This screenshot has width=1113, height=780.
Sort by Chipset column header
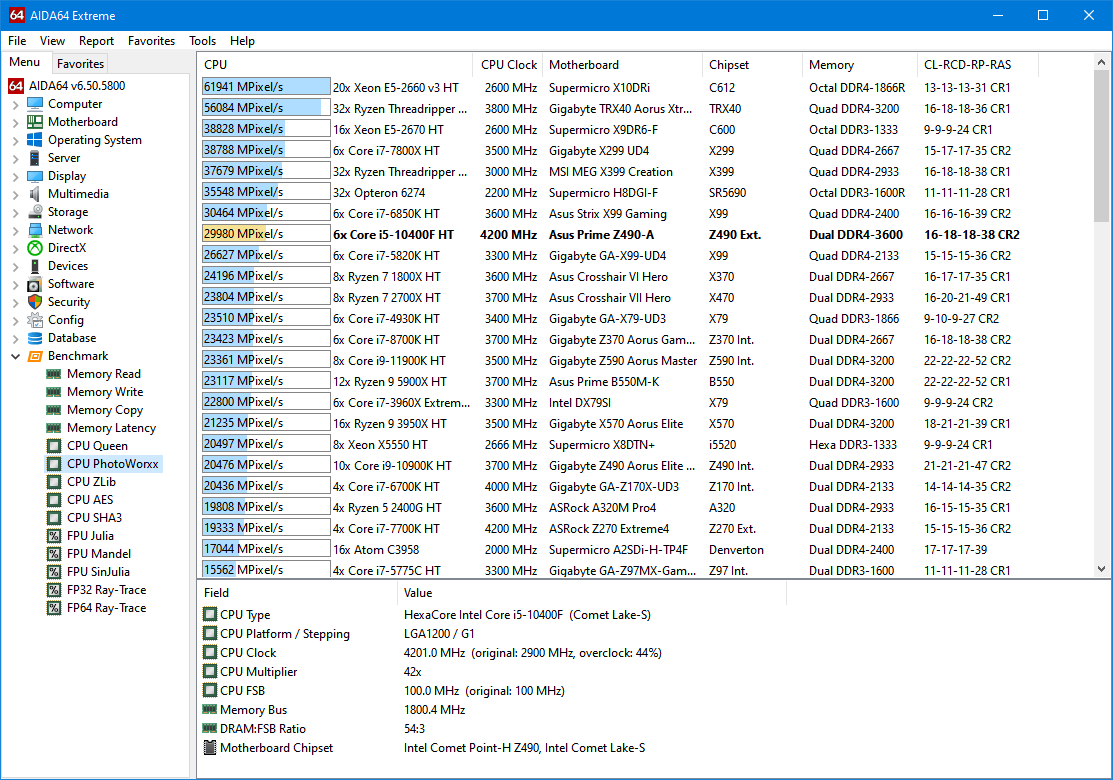pos(752,65)
